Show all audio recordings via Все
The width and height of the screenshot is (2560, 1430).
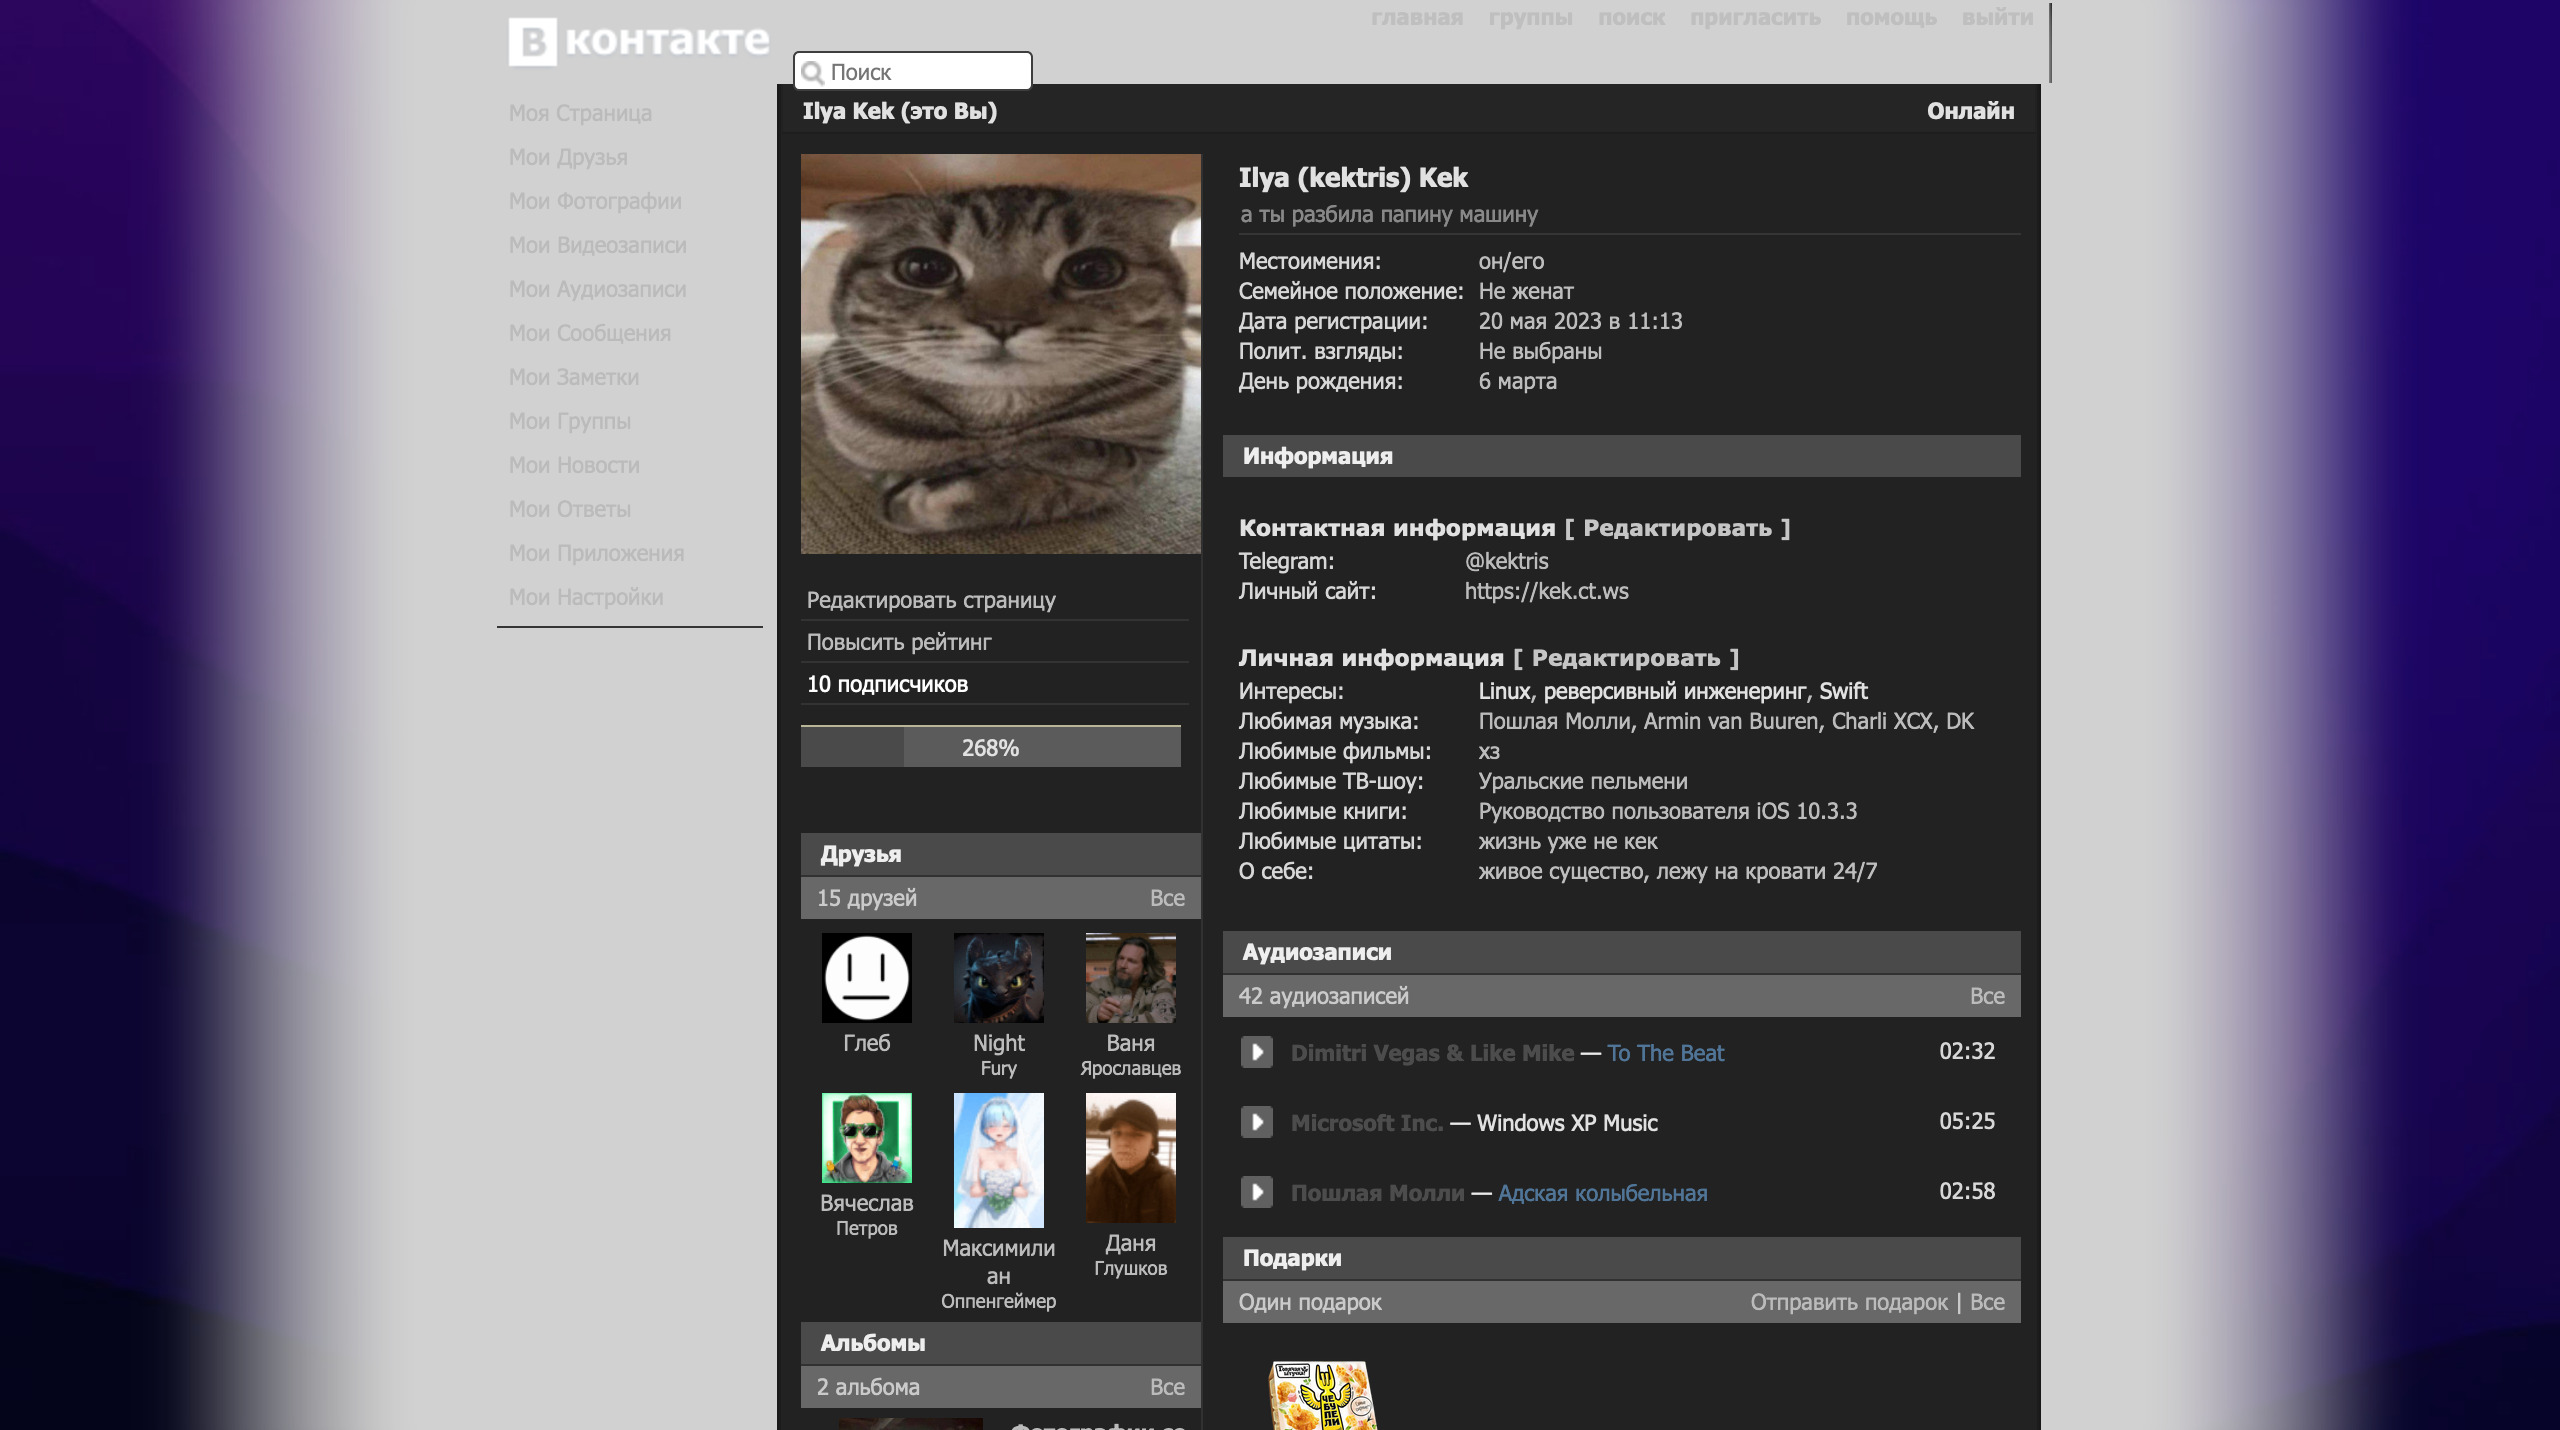tap(1986, 996)
